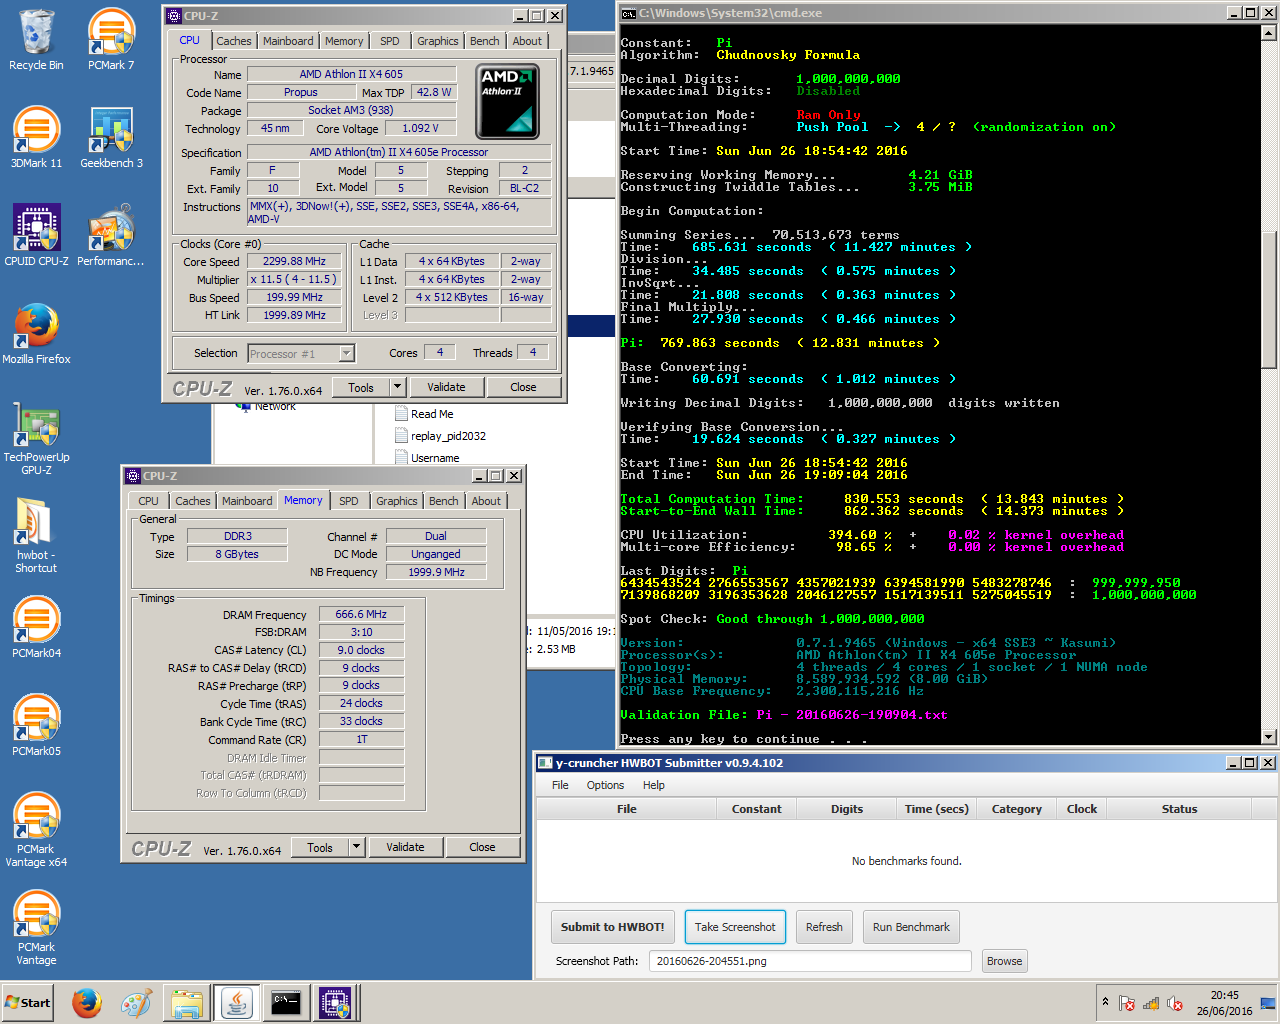Switch to CPU tab in lower CPU-Z

click(148, 501)
